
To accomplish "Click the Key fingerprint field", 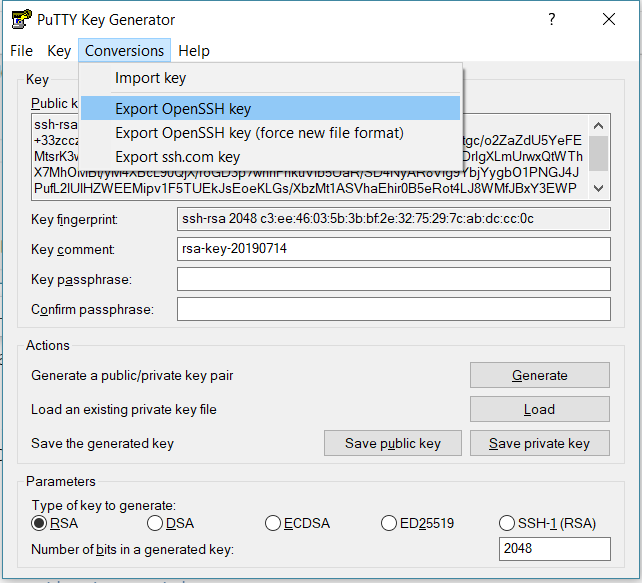I will (x=393, y=219).
